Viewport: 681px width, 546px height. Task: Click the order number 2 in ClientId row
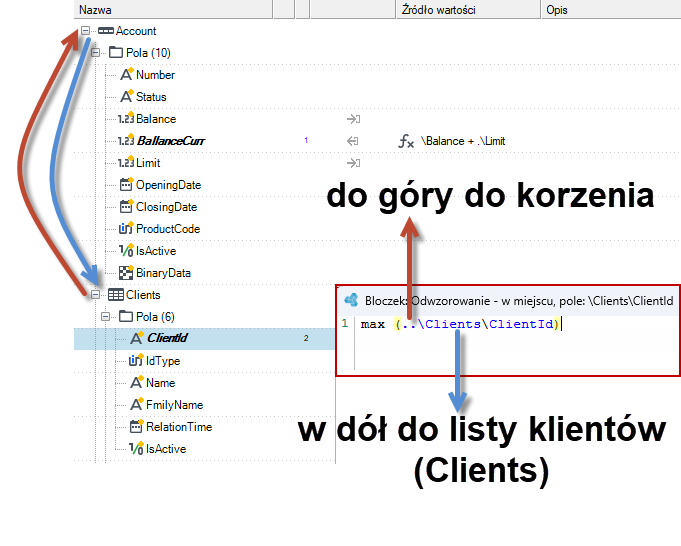click(x=306, y=338)
